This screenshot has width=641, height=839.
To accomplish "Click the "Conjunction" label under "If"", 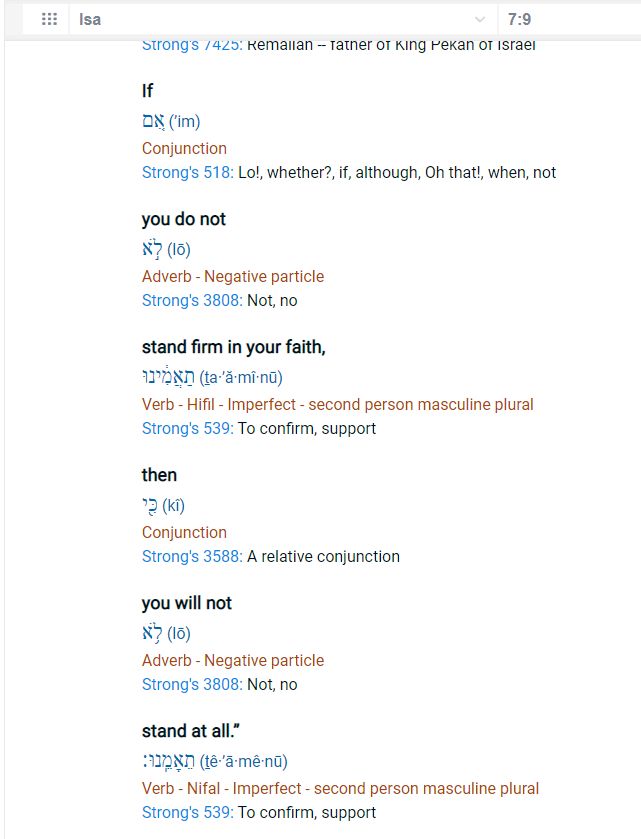I will pos(184,148).
